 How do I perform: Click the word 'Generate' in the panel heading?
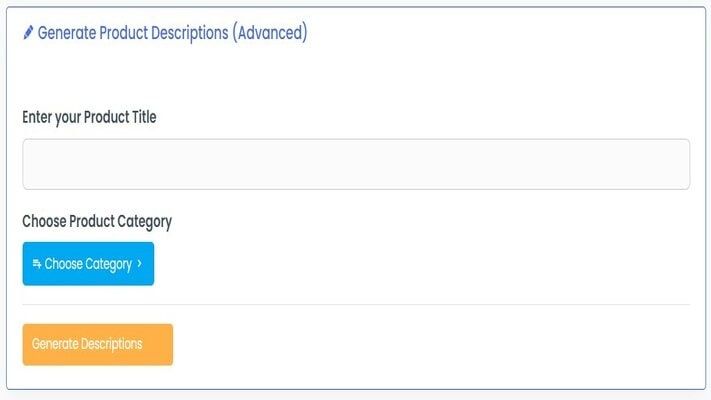tap(69, 33)
